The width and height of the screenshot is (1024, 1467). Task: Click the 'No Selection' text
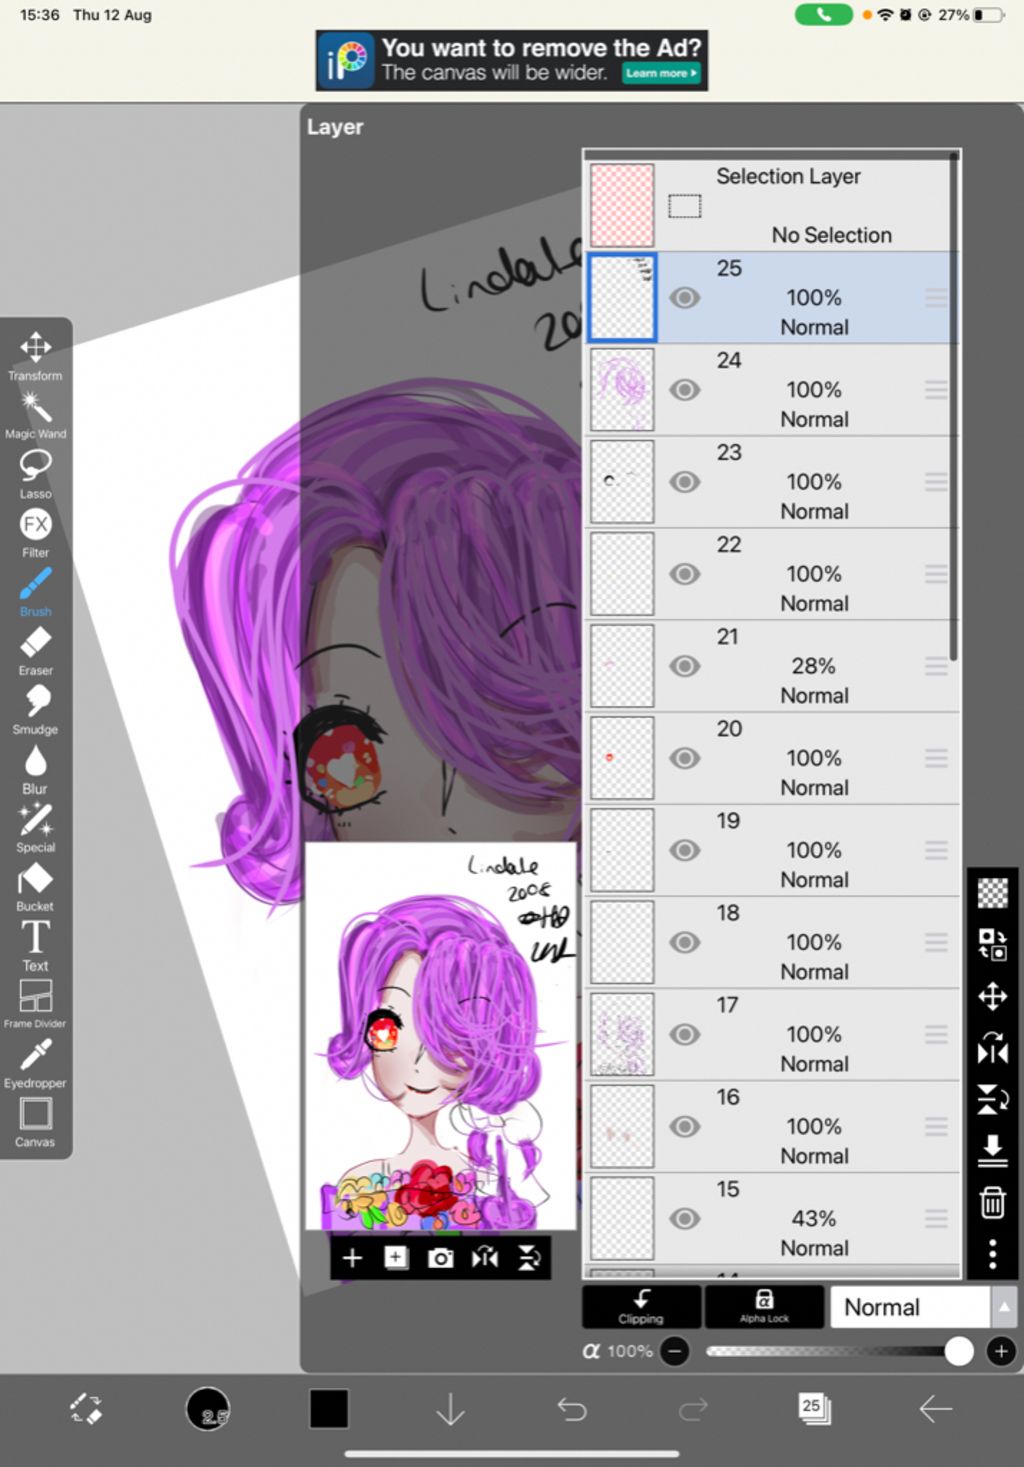coord(831,235)
